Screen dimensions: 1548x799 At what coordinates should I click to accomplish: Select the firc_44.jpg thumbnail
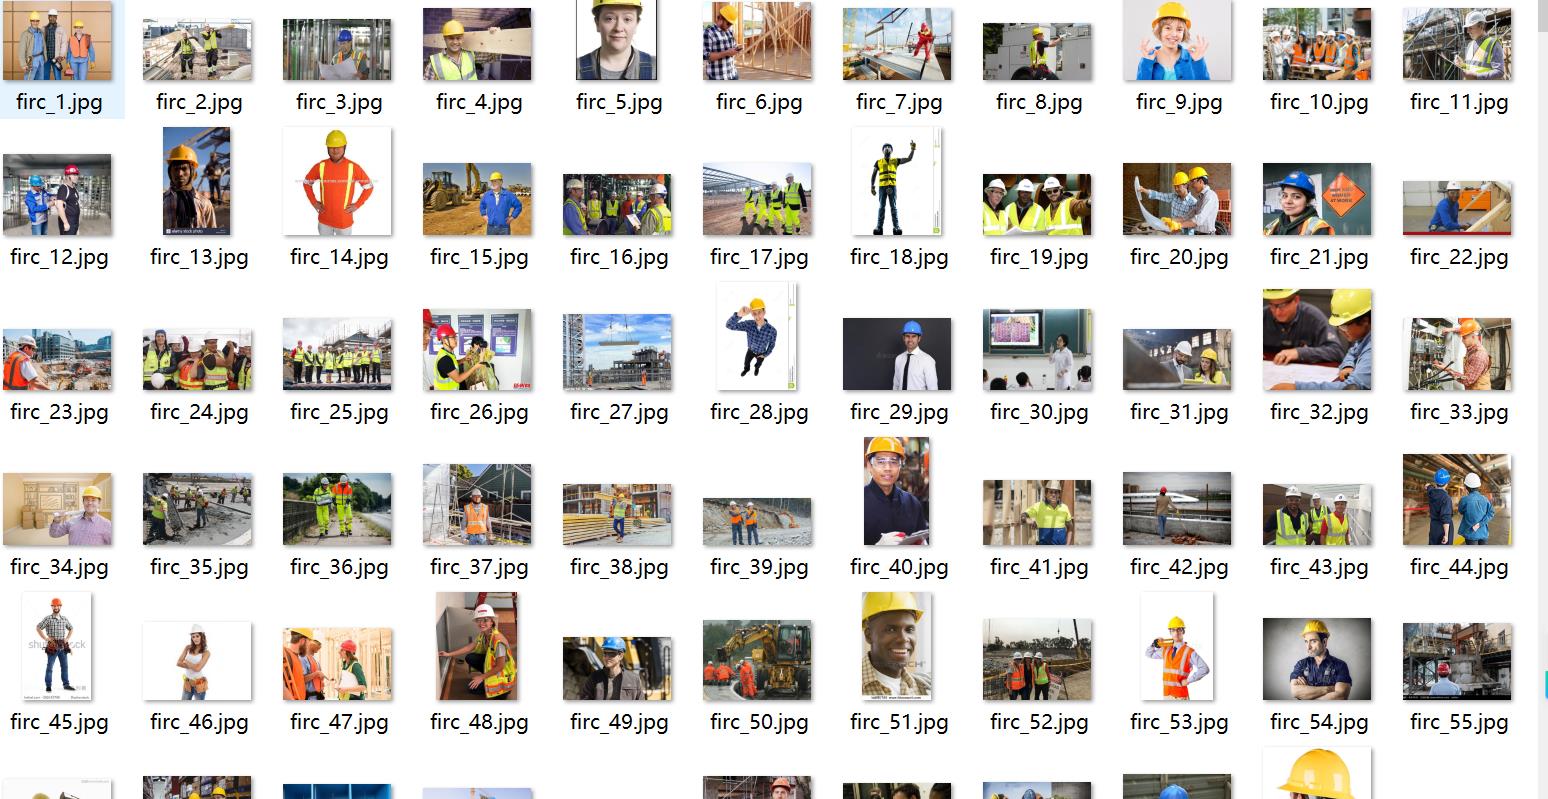[x=1457, y=500]
